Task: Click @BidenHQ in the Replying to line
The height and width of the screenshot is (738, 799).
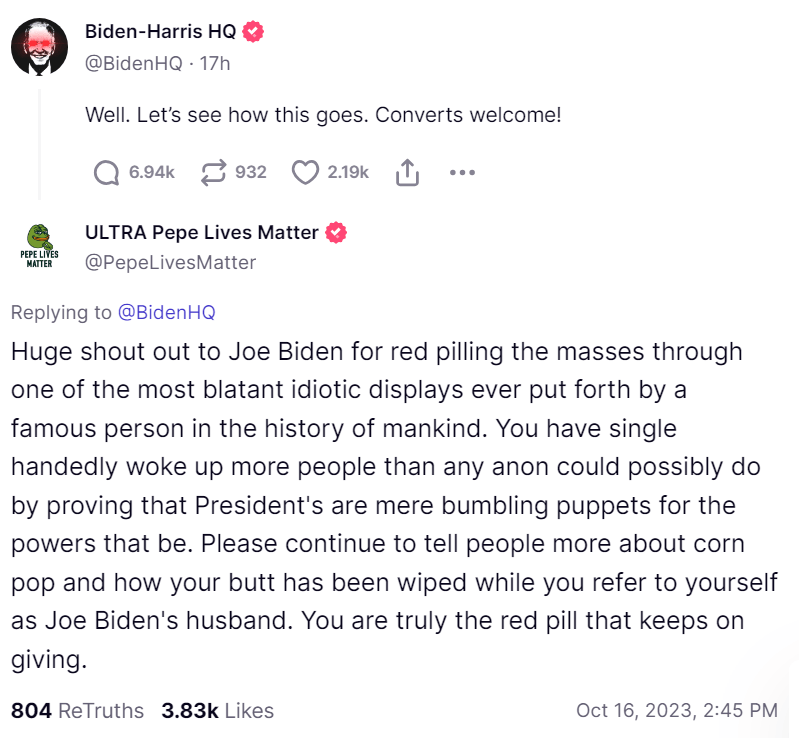Action: click(166, 312)
